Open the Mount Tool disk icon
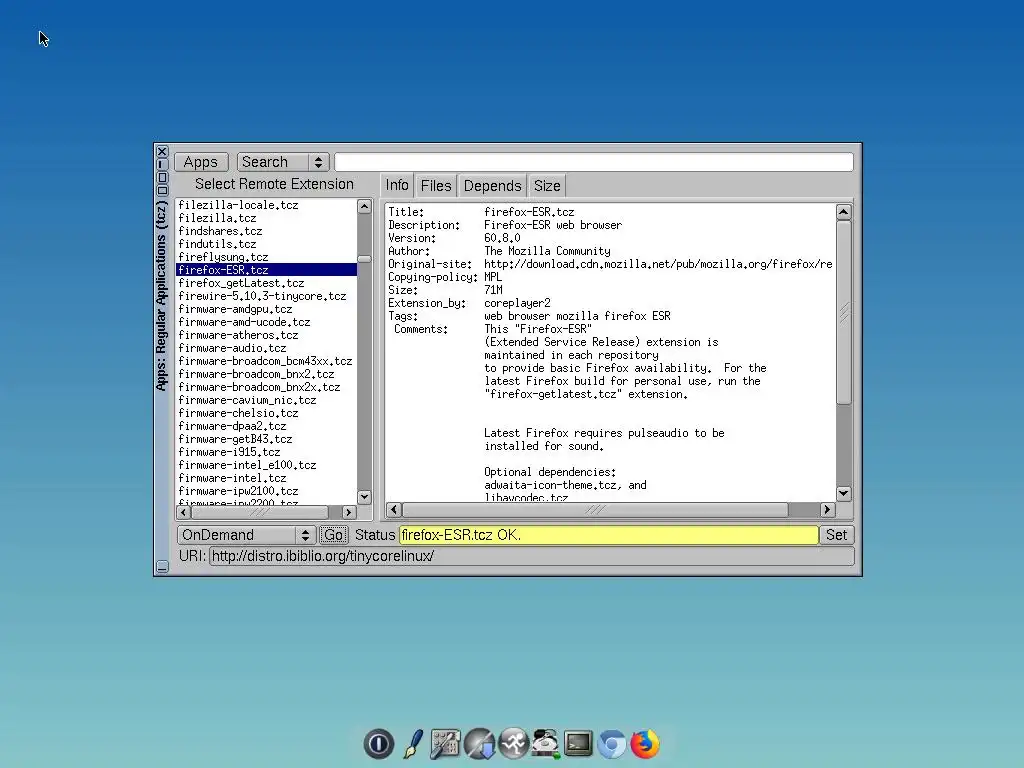Screen dimensions: 1024x768 pyautogui.click(x=545, y=744)
